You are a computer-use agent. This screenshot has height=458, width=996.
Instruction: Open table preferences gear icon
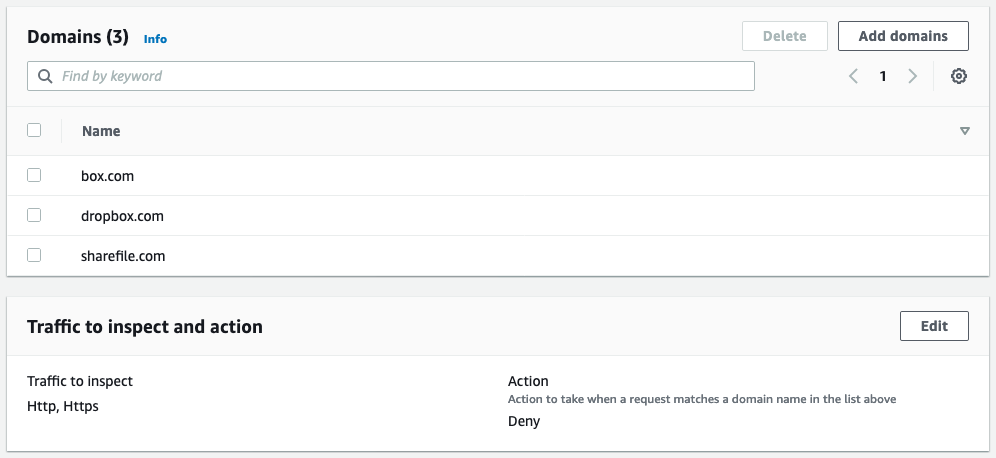click(x=958, y=76)
